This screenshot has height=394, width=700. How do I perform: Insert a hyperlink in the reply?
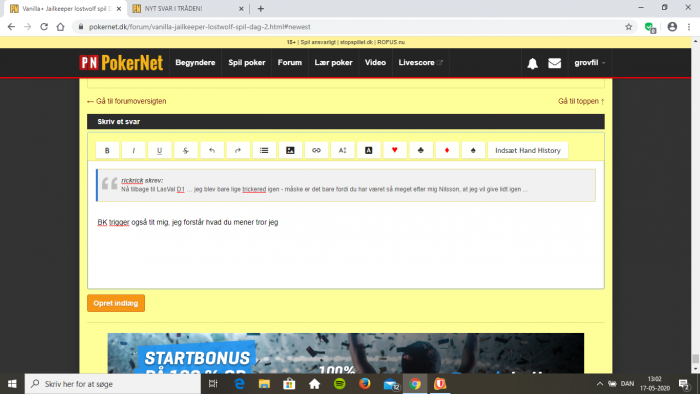316,150
